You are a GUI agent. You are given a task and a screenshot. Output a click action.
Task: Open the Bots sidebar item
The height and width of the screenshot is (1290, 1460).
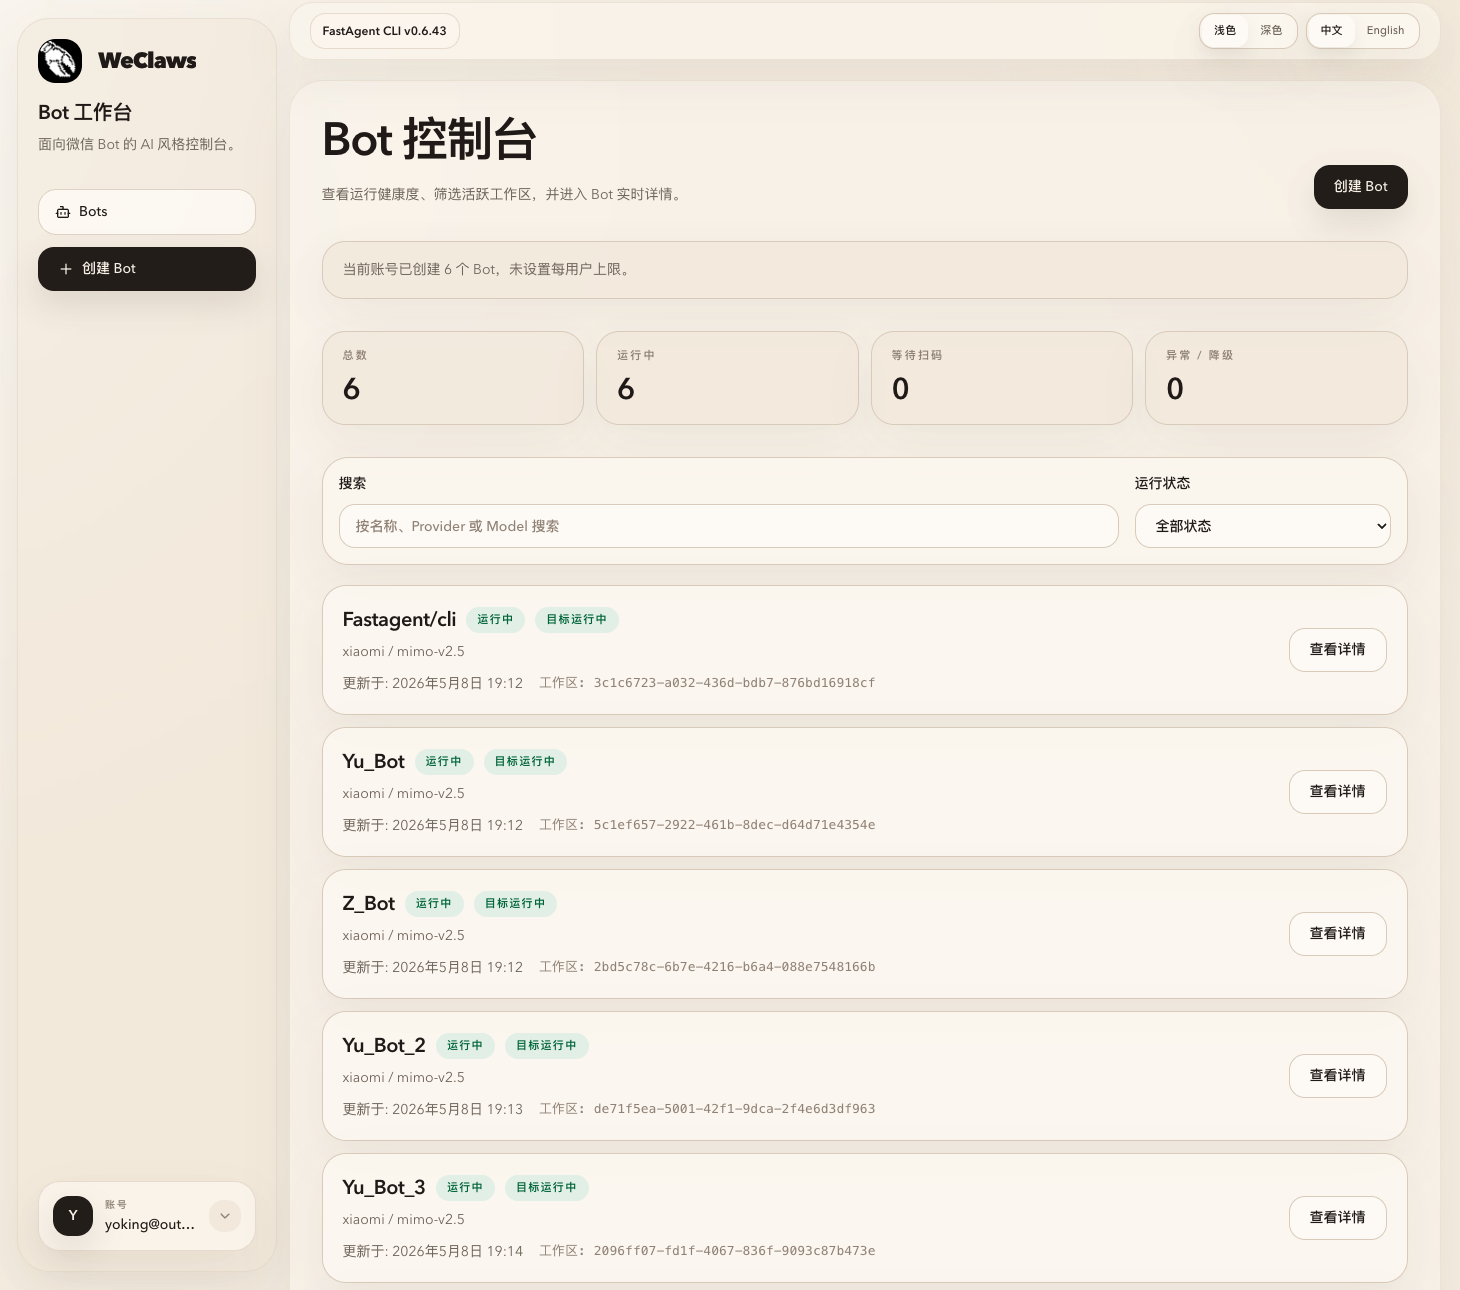(147, 212)
